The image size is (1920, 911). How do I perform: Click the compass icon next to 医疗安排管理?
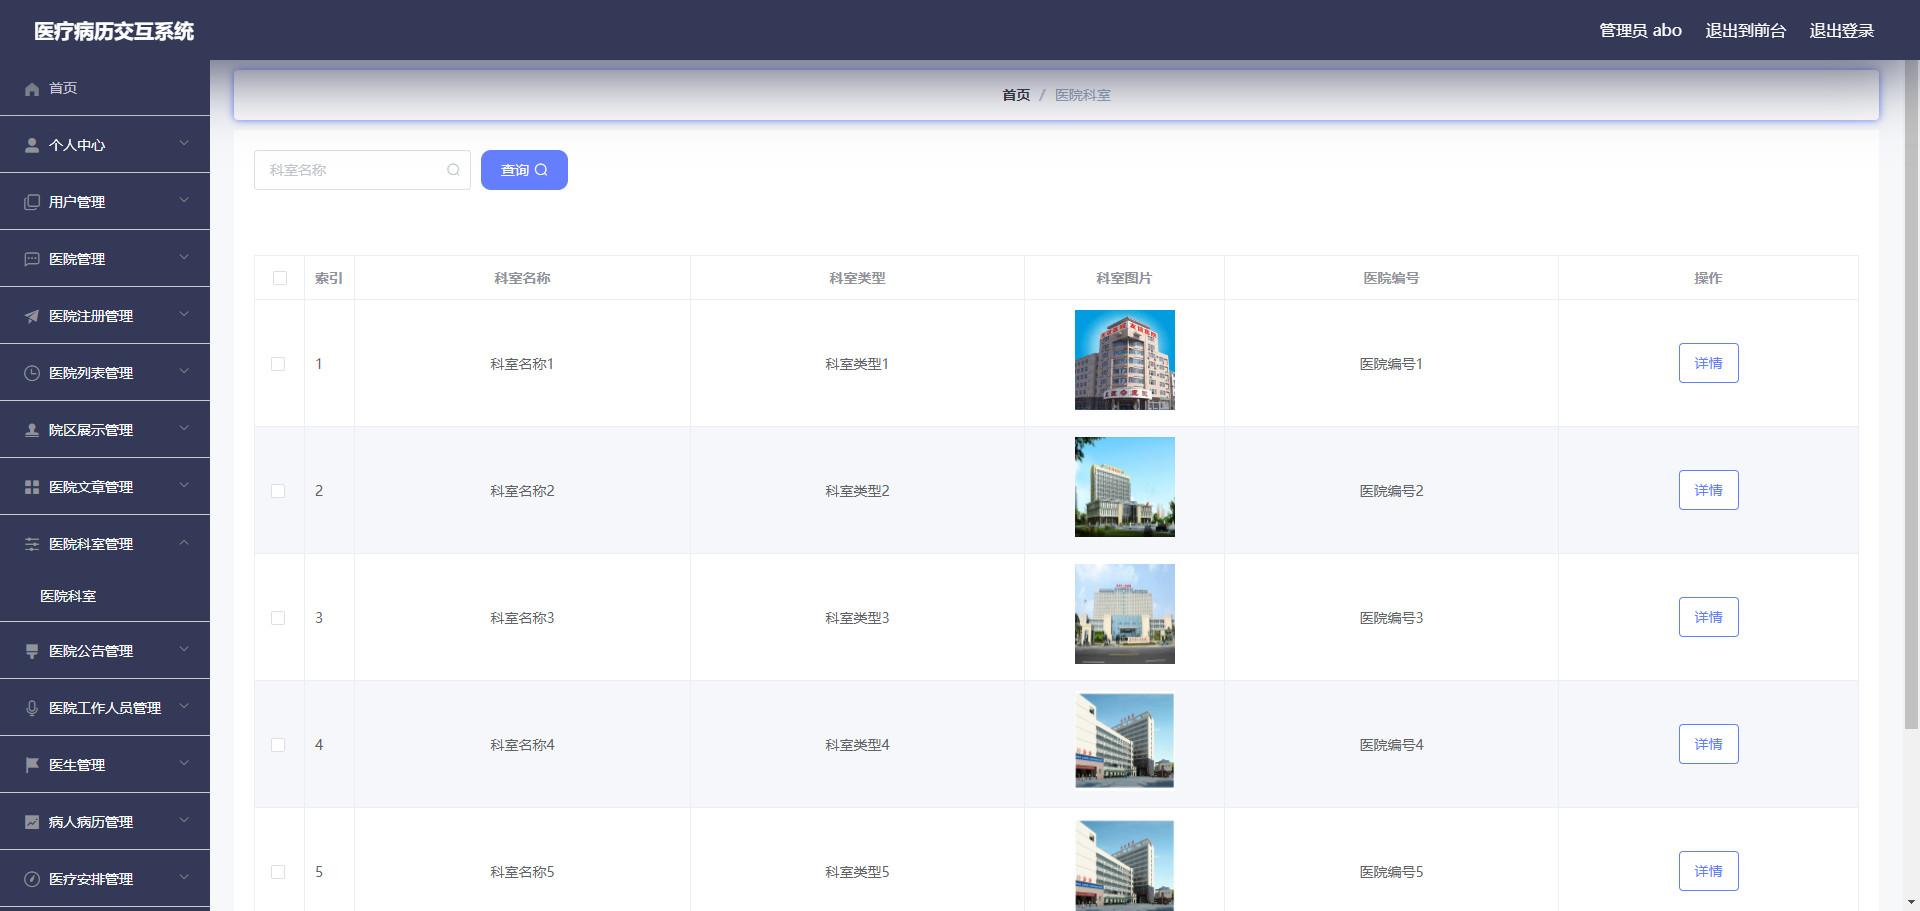coord(32,879)
